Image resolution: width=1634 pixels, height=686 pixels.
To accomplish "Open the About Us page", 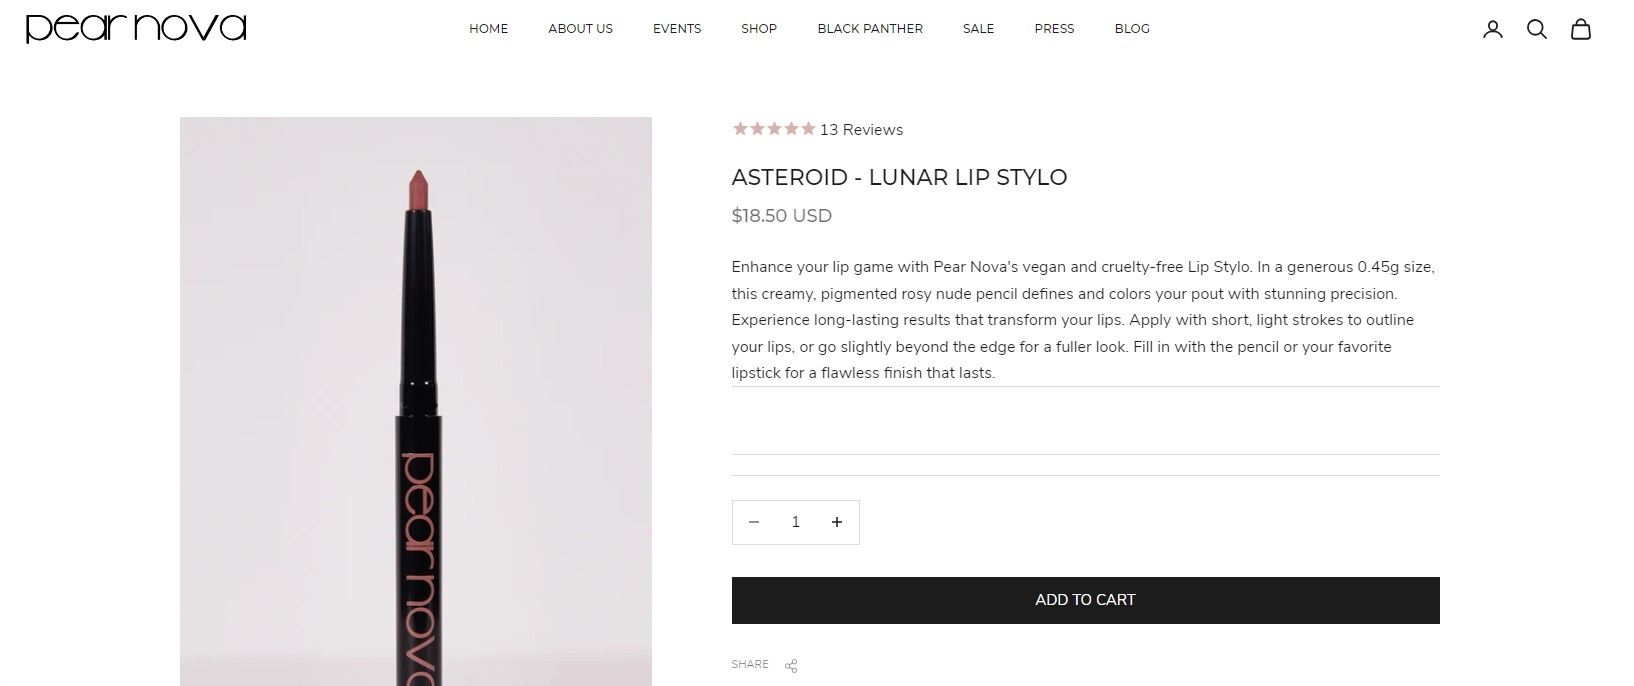I will click(x=580, y=29).
